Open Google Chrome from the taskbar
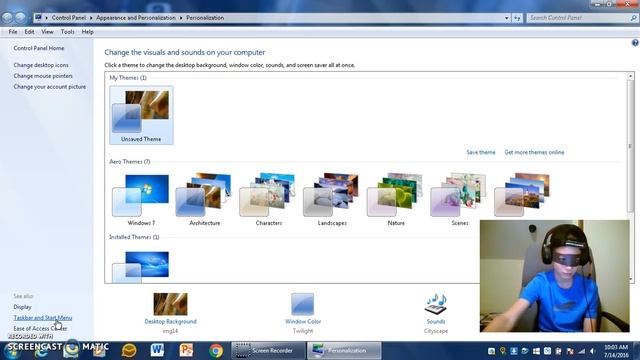Viewport: 640px width, 360px height. 216,351
